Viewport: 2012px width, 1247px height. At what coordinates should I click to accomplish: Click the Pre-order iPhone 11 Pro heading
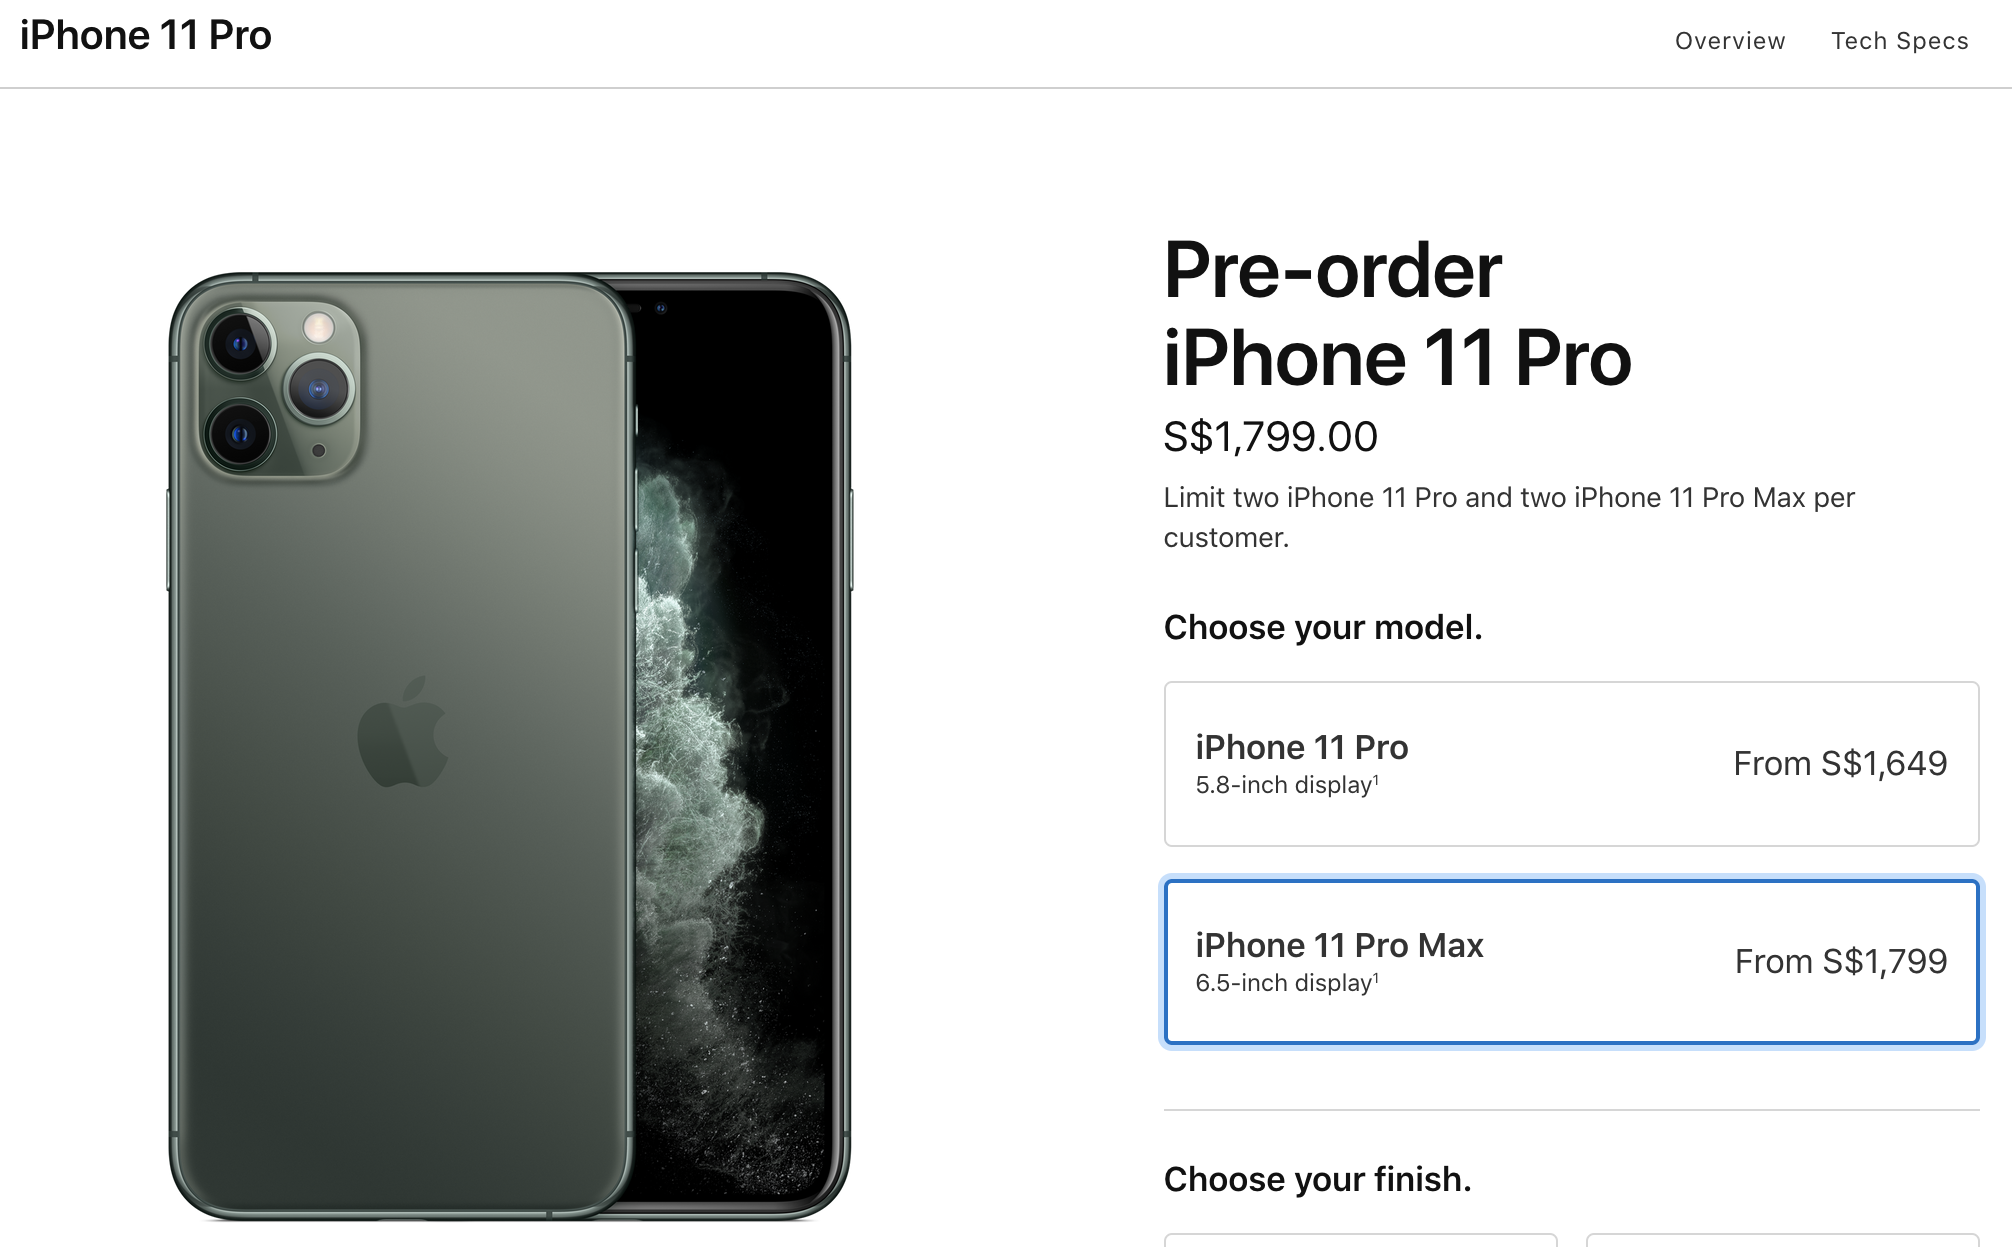[1396, 314]
